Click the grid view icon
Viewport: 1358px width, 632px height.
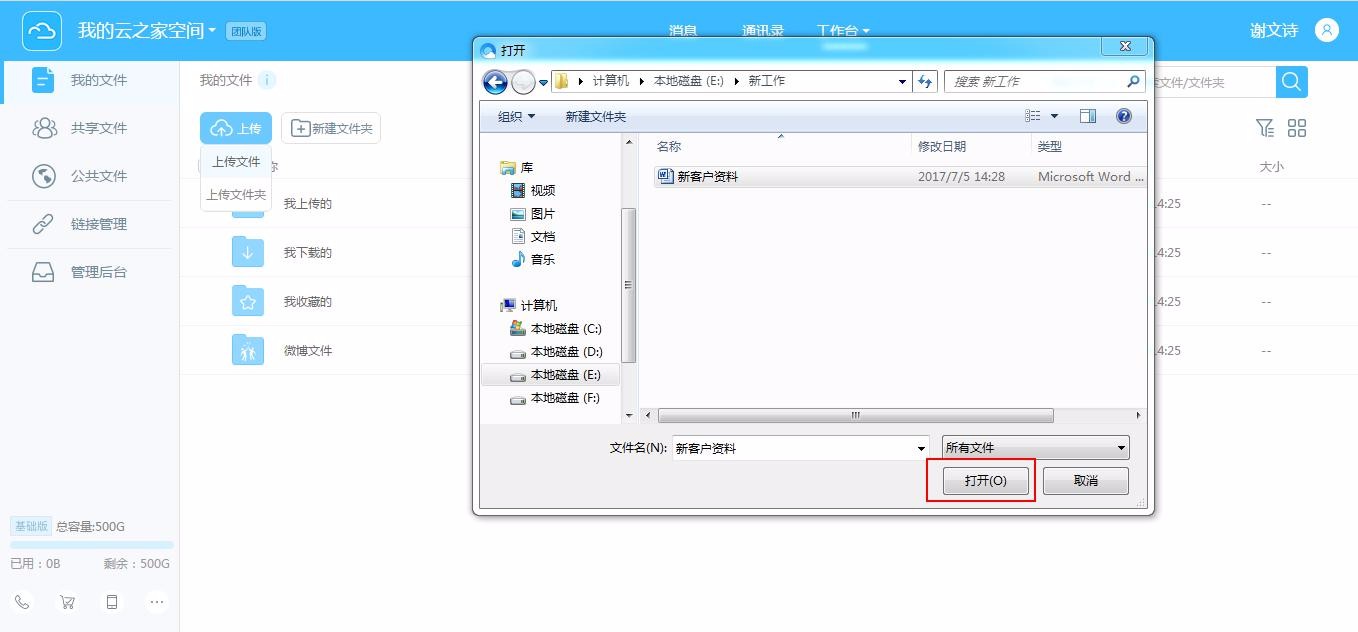point(1297,128)
